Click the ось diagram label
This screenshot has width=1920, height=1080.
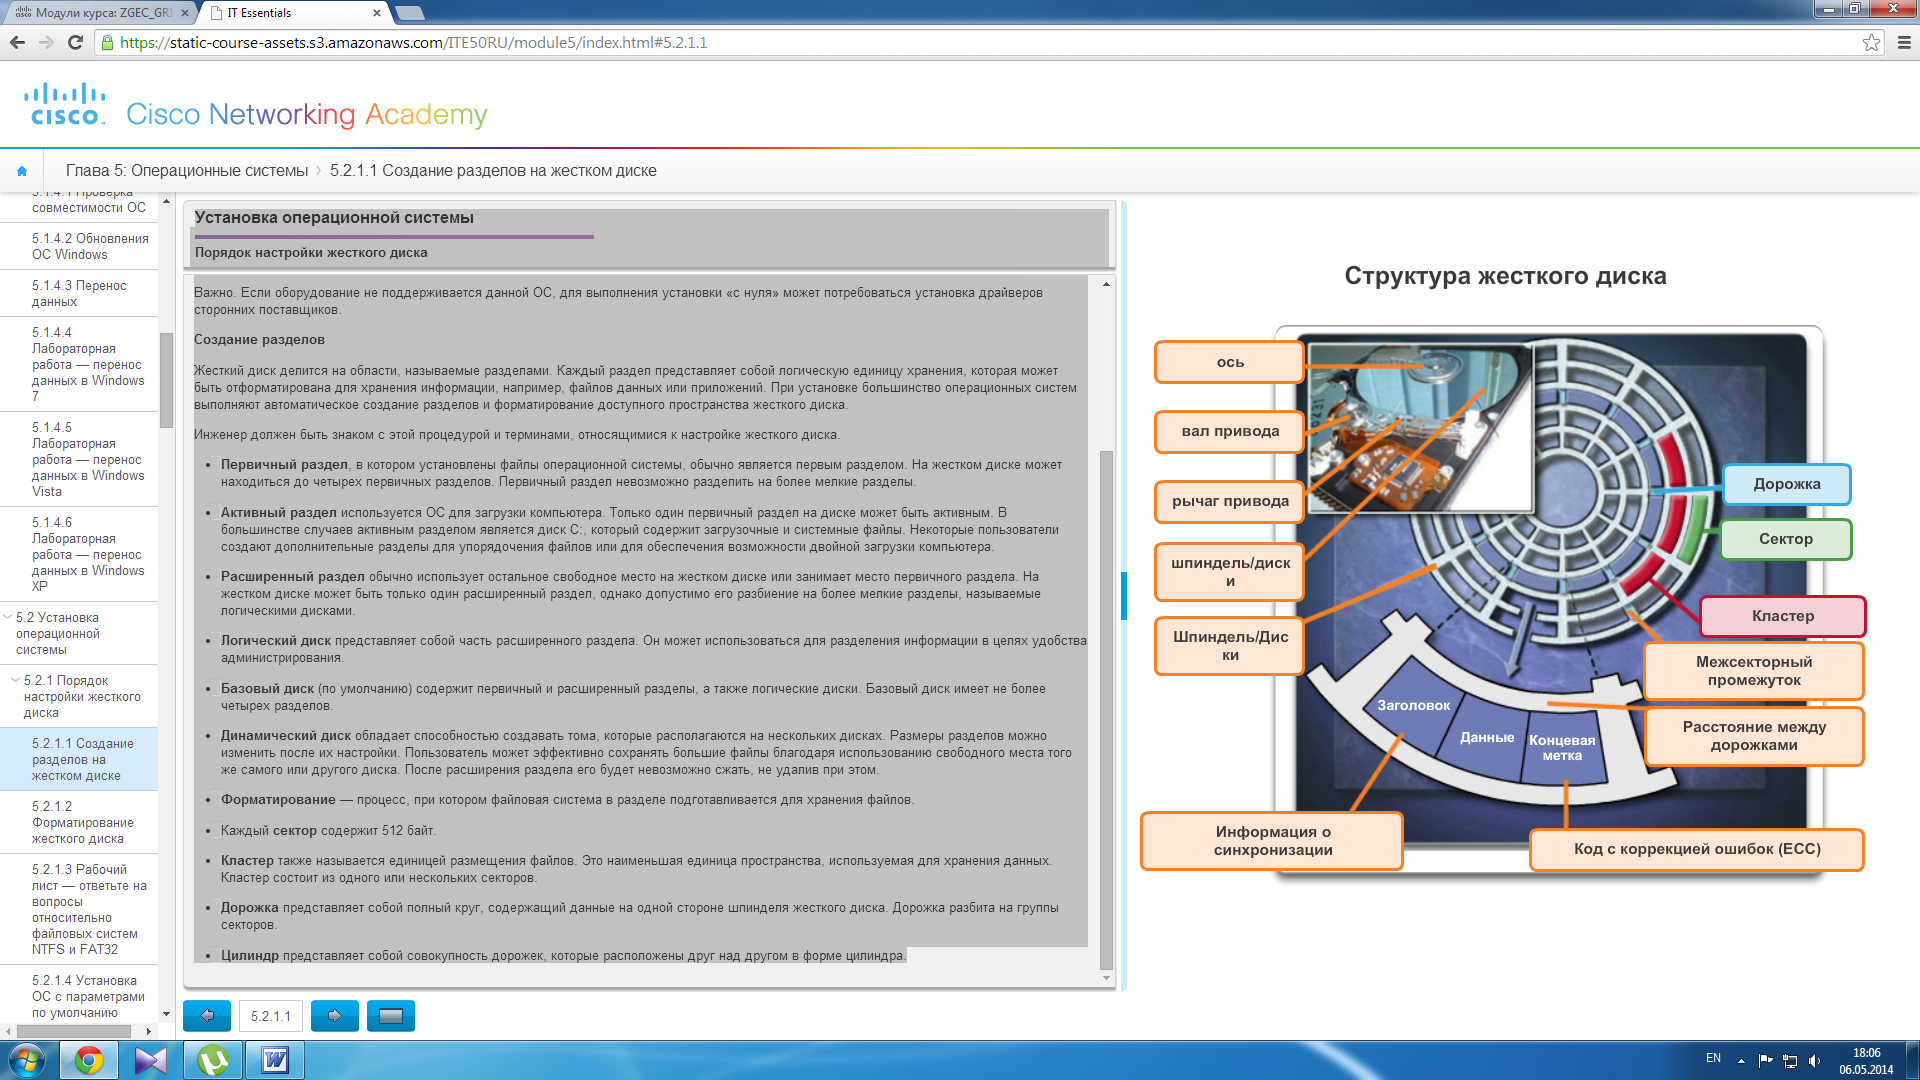[1230, 362]
